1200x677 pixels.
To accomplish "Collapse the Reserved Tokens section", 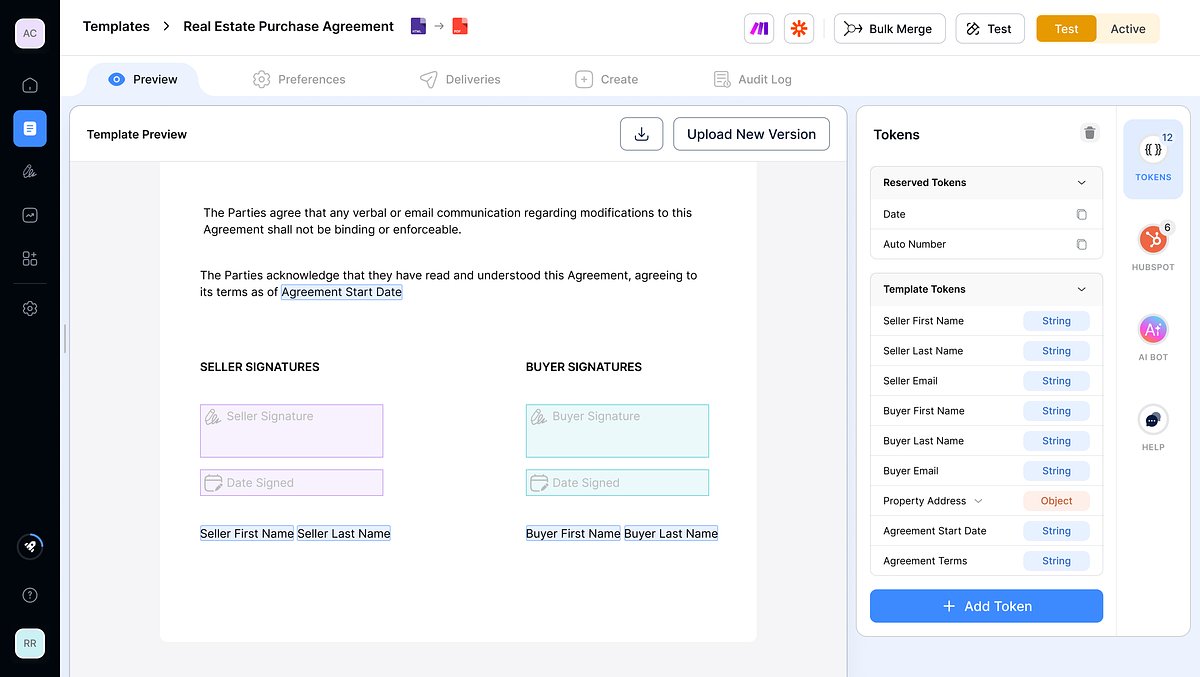I will pos(1079,182).
